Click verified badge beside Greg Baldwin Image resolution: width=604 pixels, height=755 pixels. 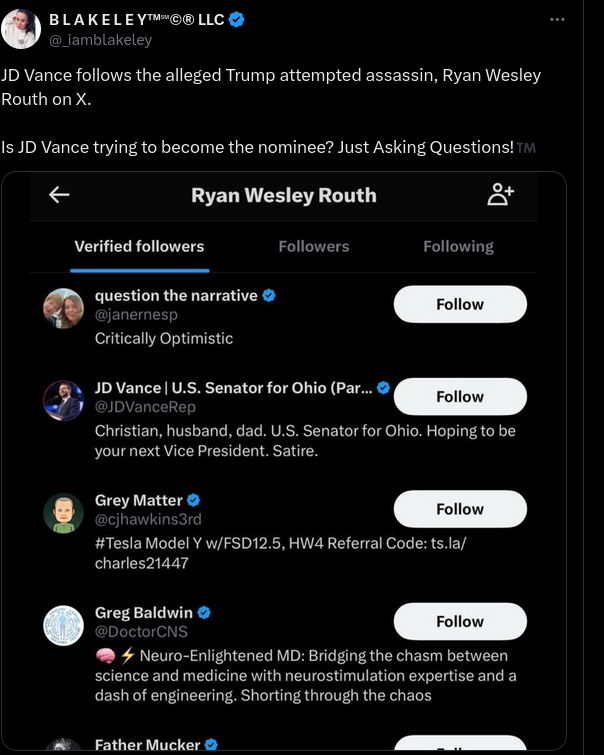[205, 612]
